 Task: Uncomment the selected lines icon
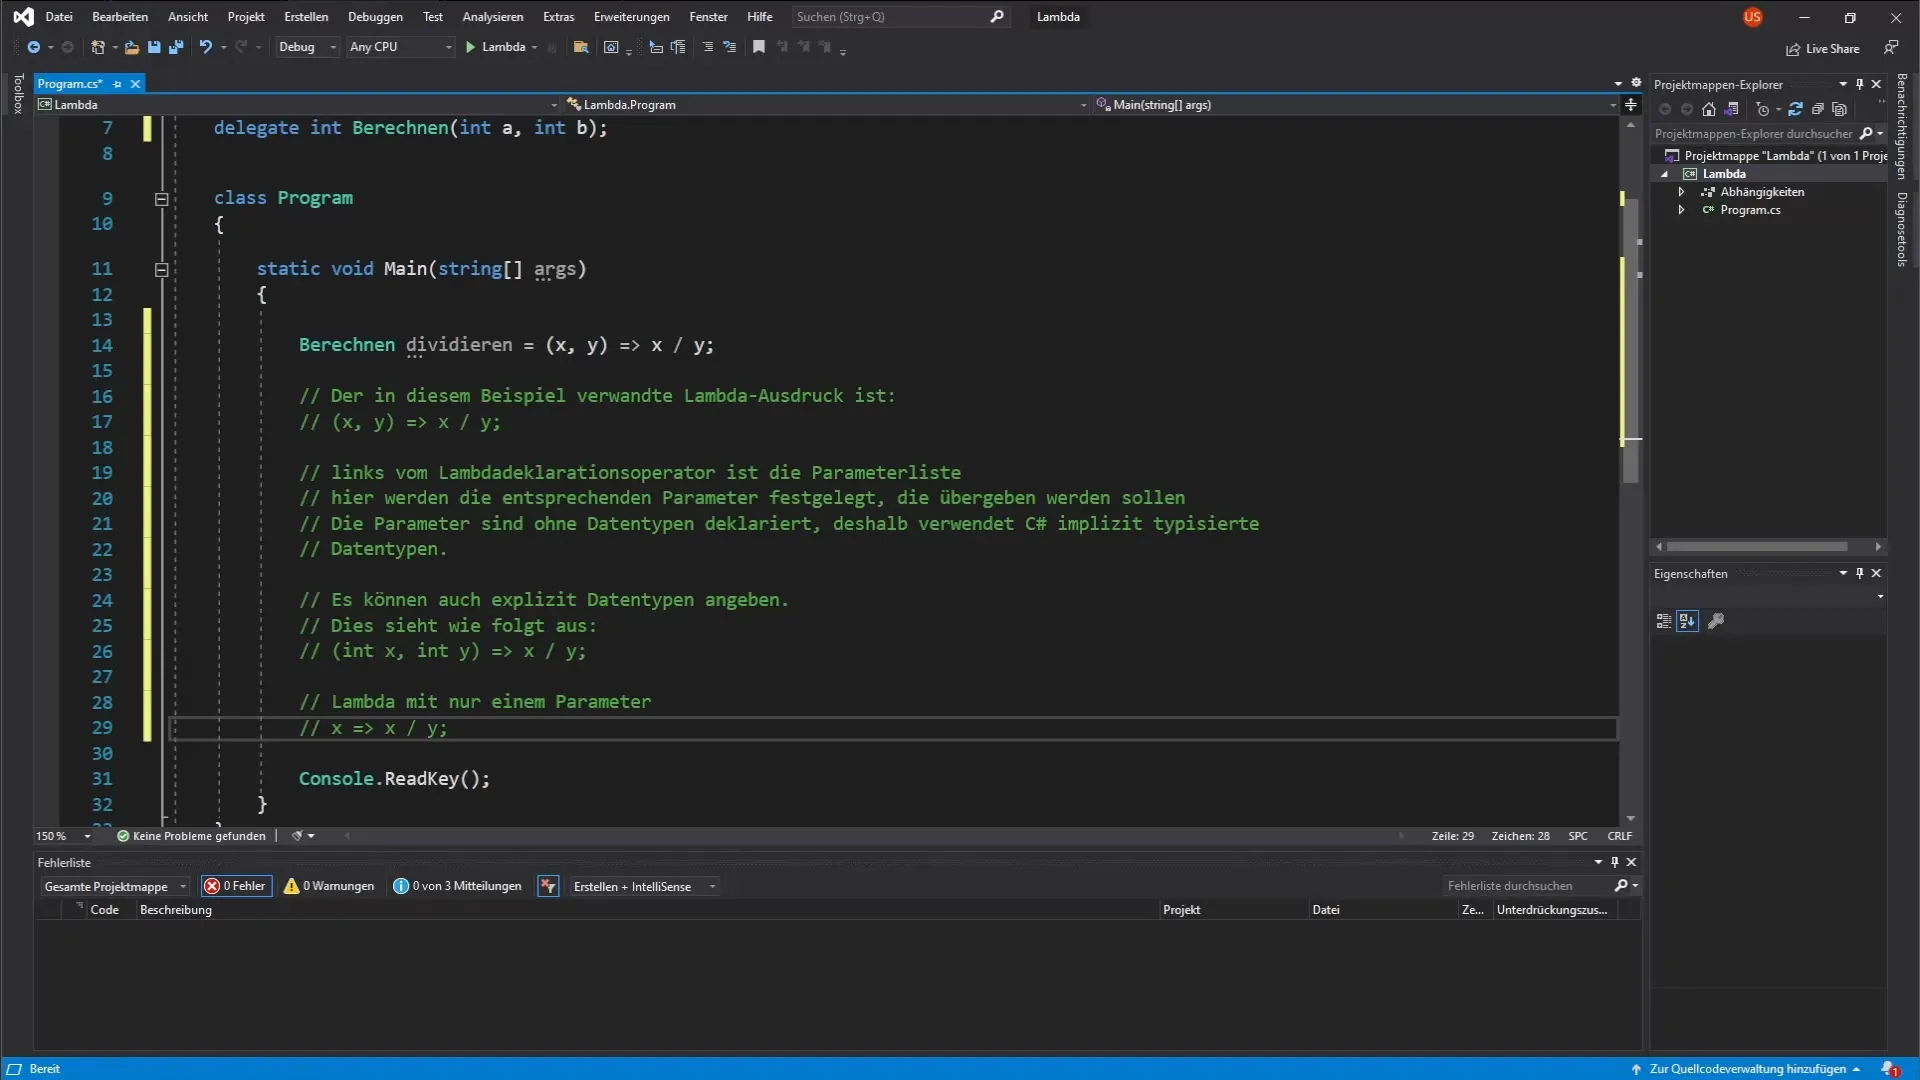730,47
